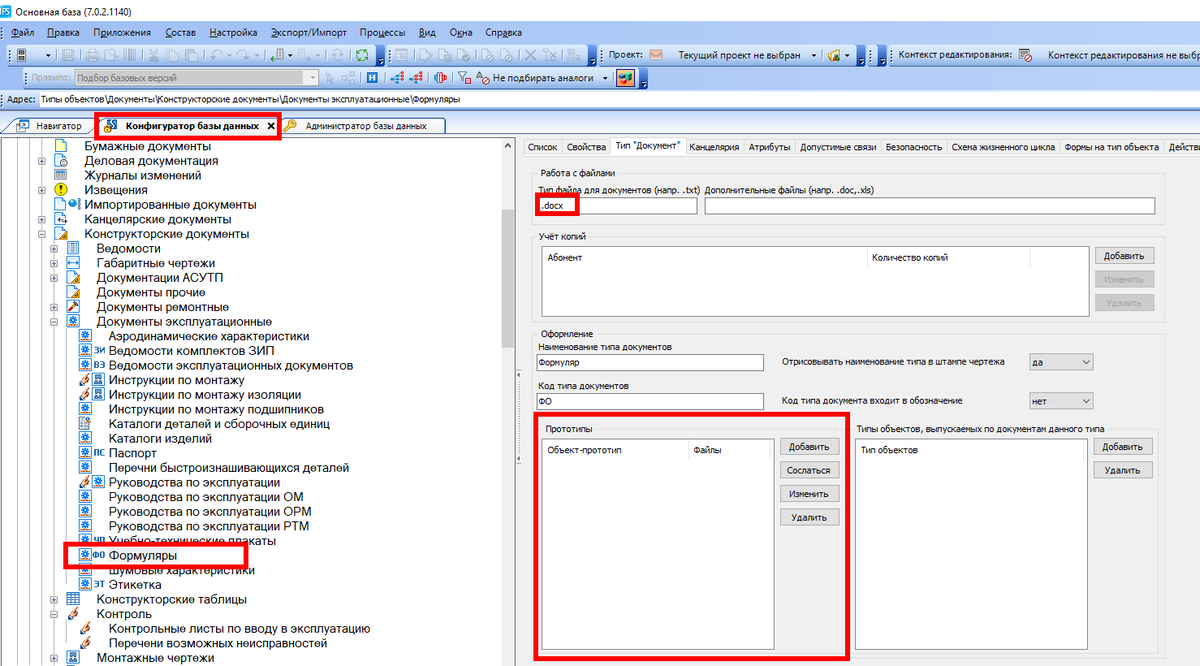The width and height of the screenshot is (1200, 666).
Task: Click the Redo arrow icon
Action: [x=245, y=55]
